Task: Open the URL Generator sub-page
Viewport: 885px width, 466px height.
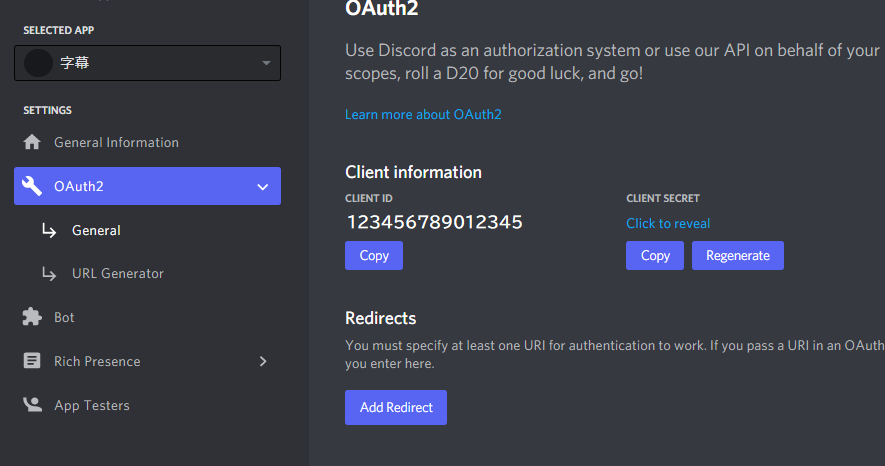Action: (x=118, y=274)
